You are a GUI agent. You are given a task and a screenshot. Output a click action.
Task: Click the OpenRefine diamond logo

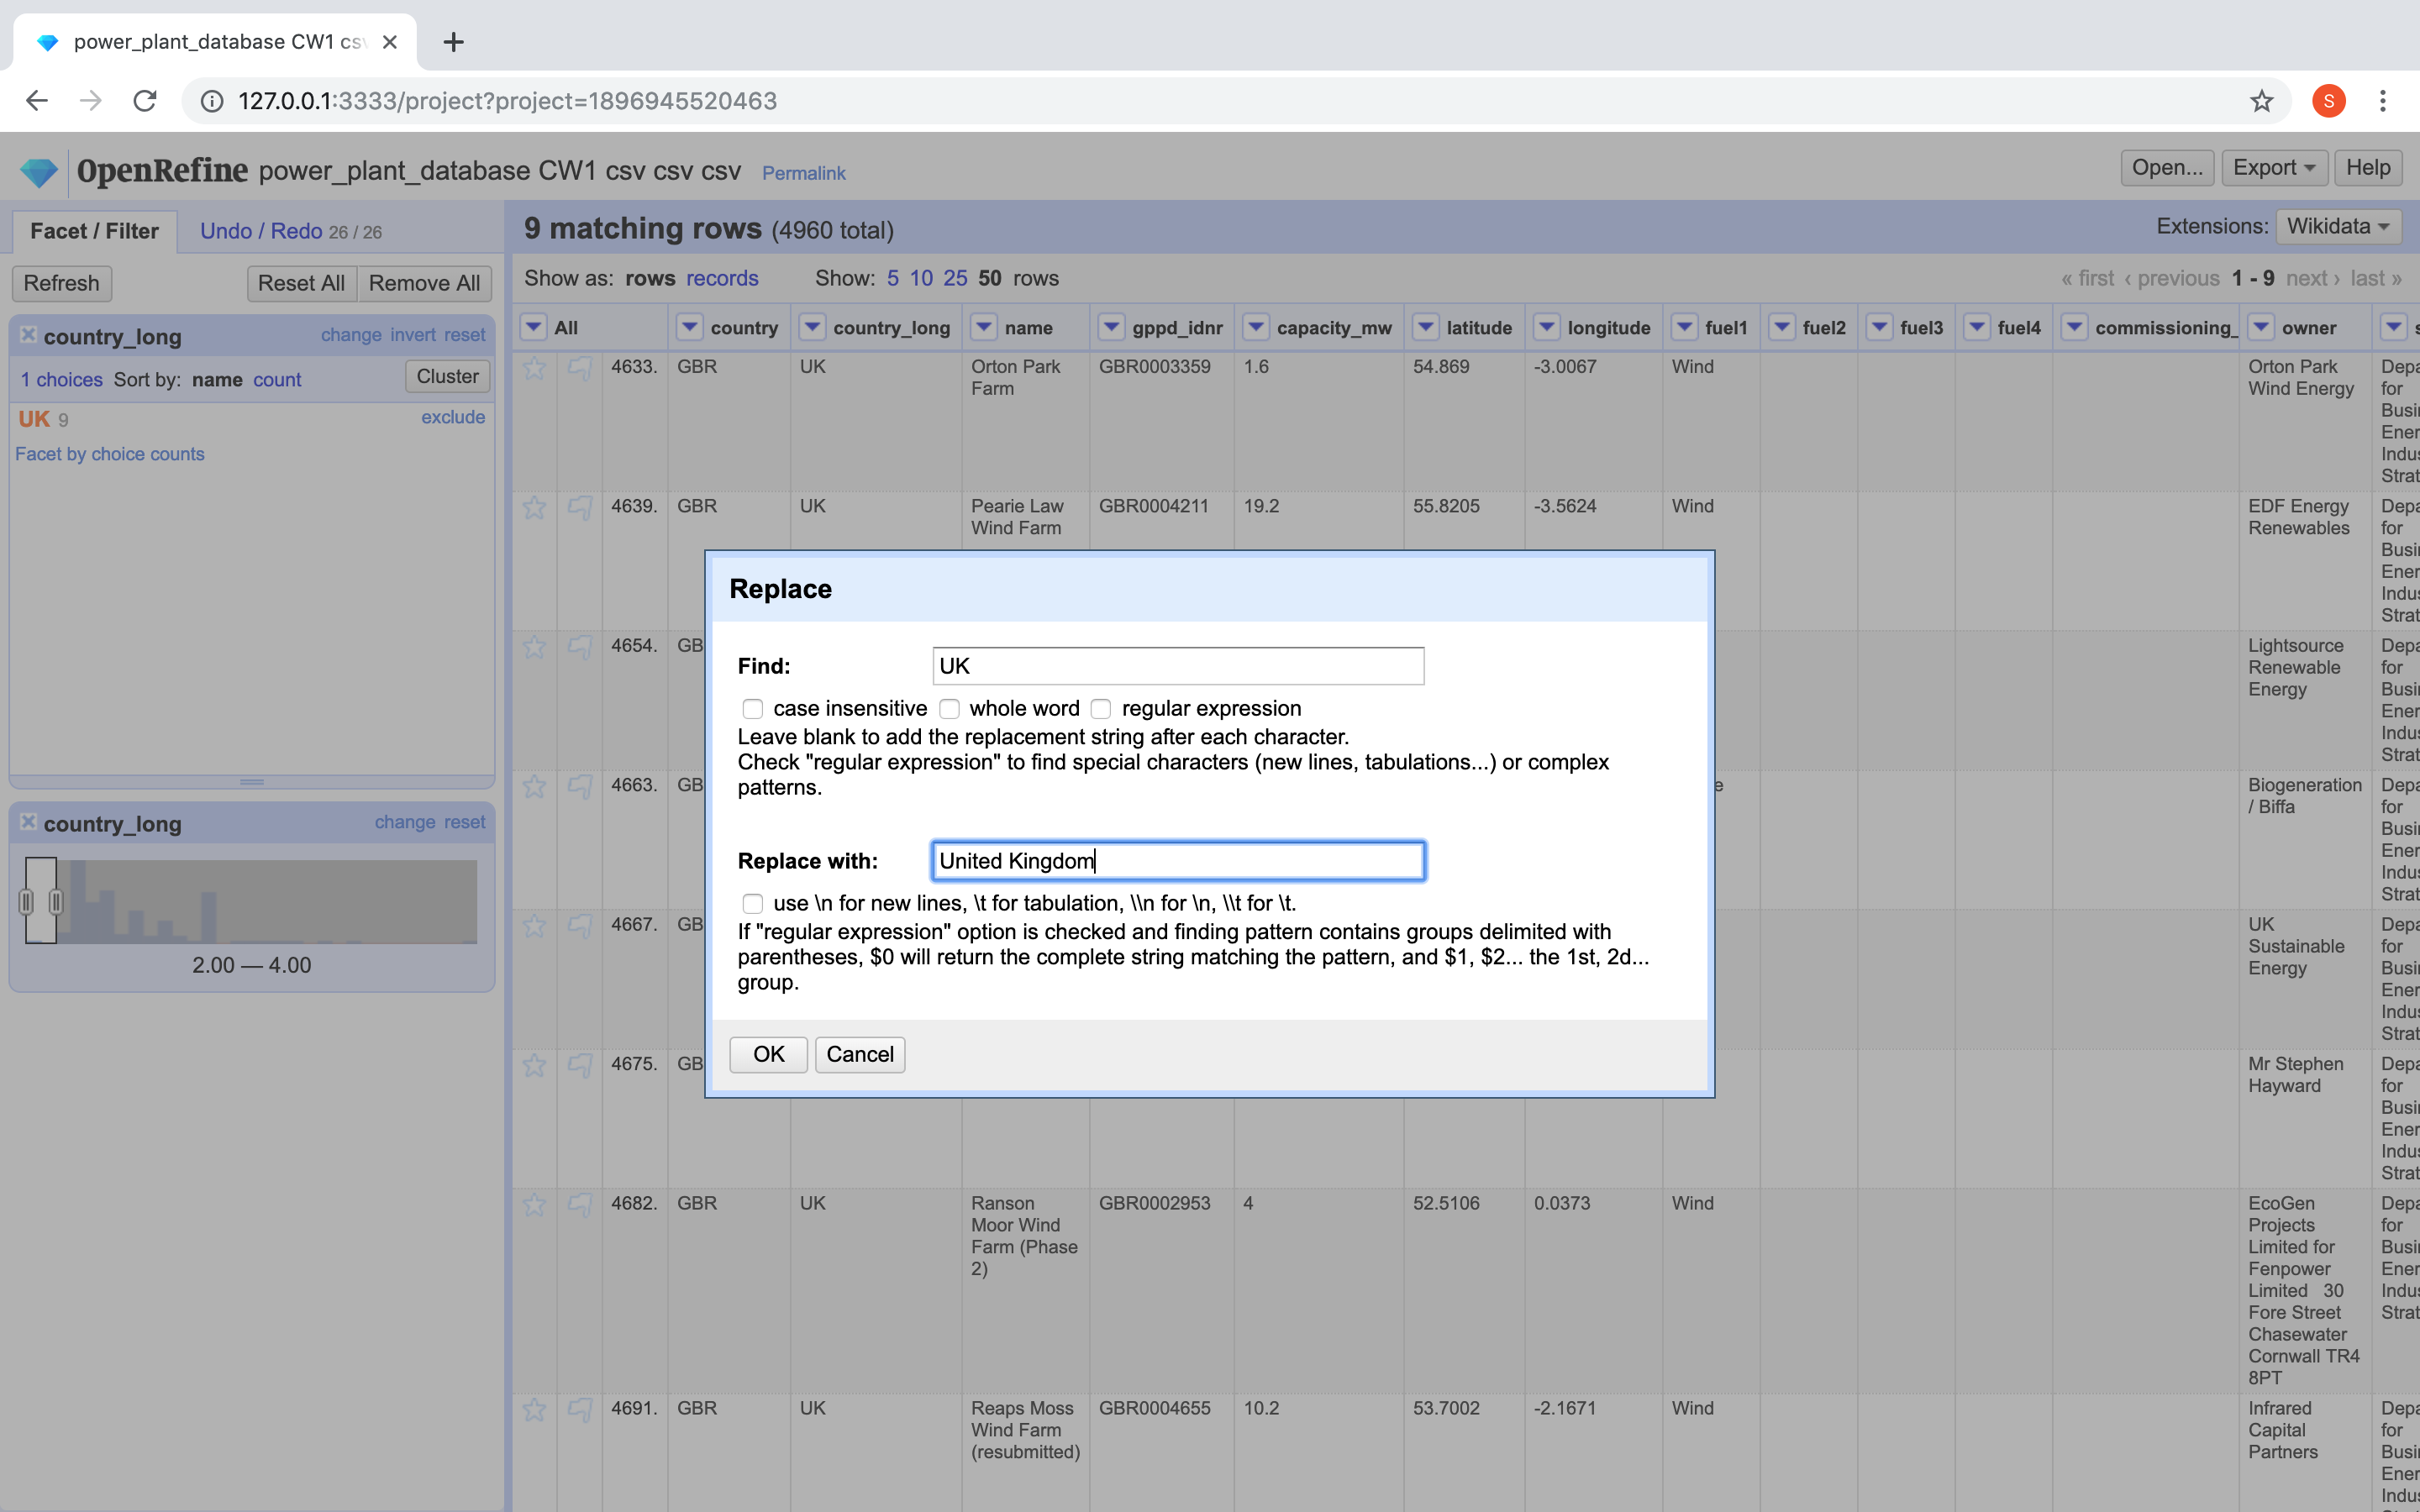point(39,172)
